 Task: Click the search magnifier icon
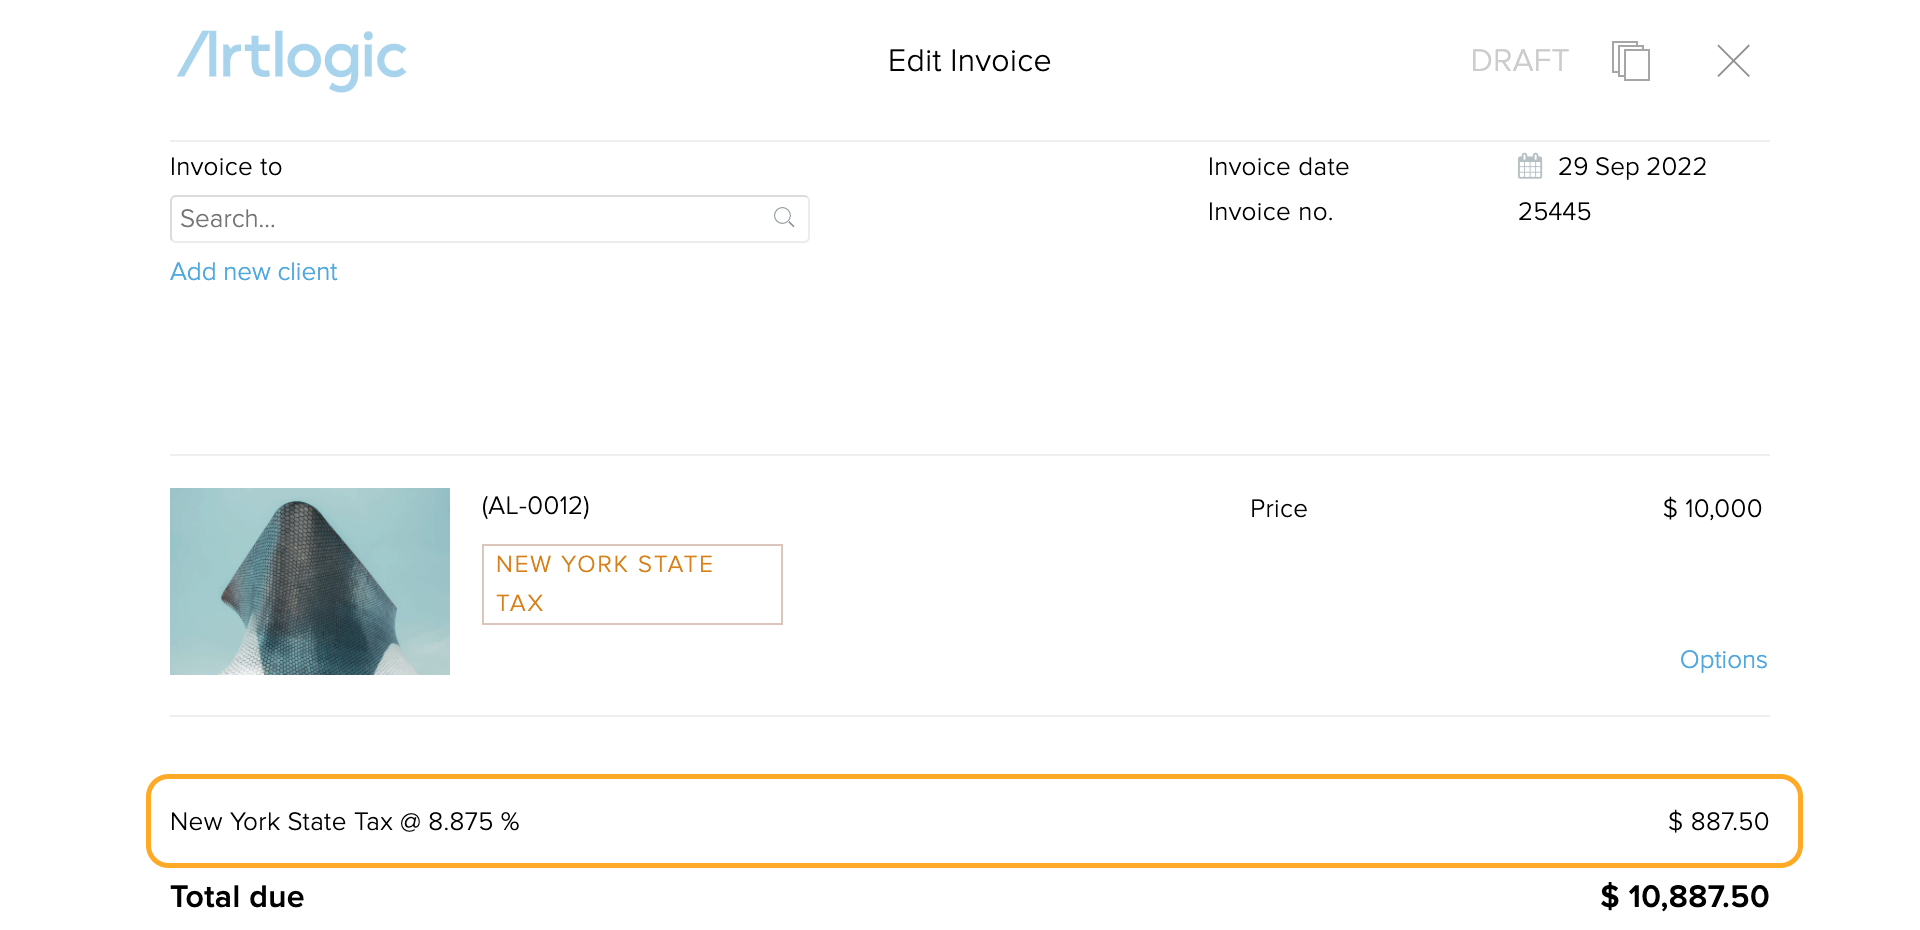tap(784, 218)
